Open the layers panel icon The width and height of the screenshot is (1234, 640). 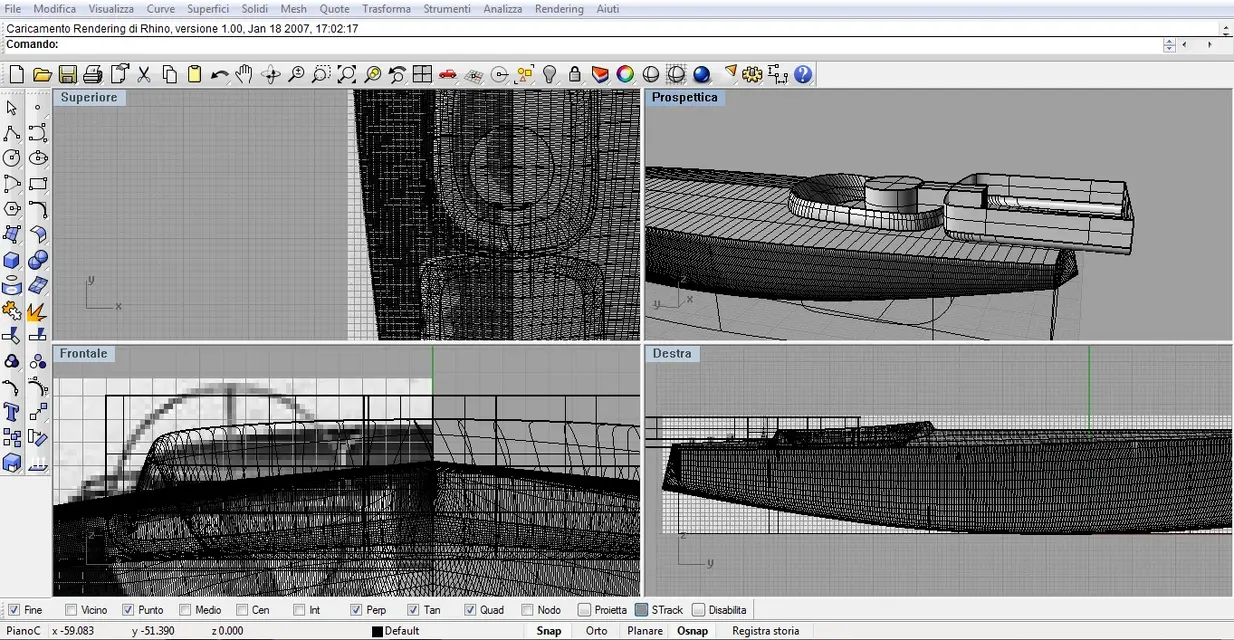click(600, 74)
